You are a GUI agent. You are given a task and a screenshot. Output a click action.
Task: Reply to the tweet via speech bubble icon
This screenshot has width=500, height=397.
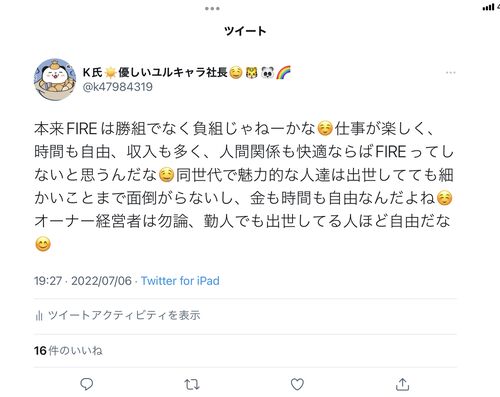[x=87, y=384]
